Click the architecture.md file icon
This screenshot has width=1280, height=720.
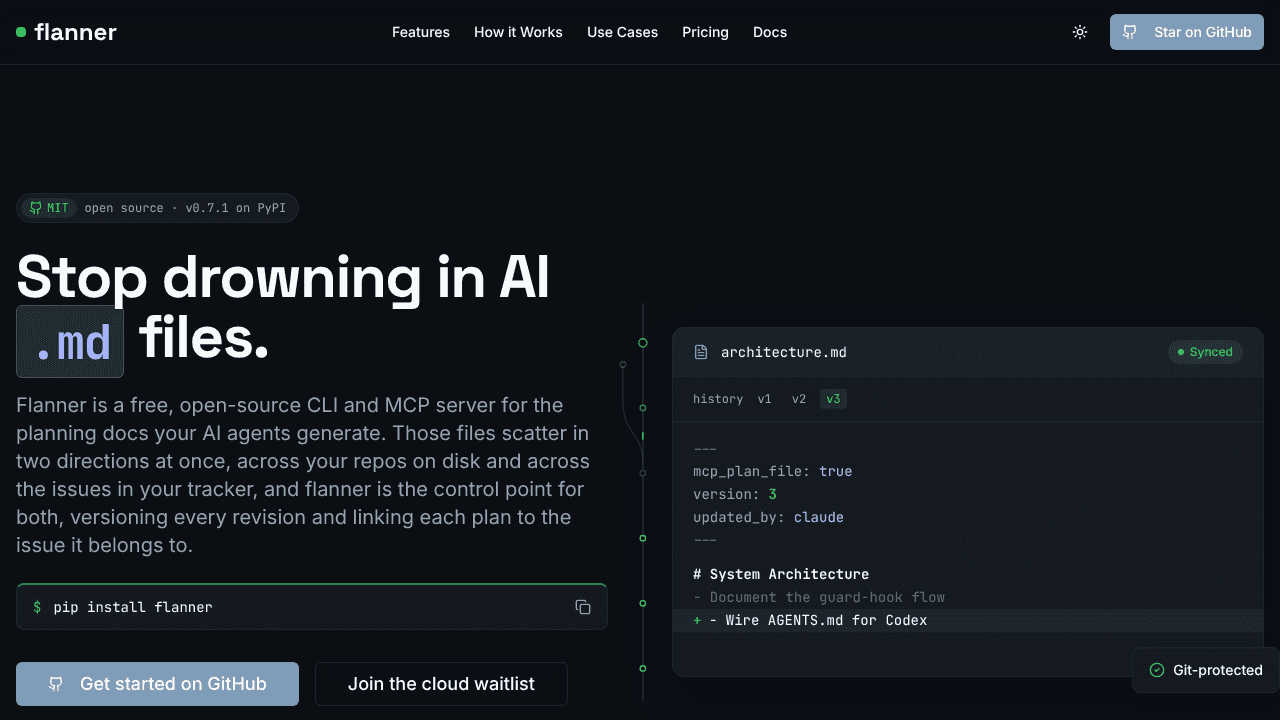point(701,352)
